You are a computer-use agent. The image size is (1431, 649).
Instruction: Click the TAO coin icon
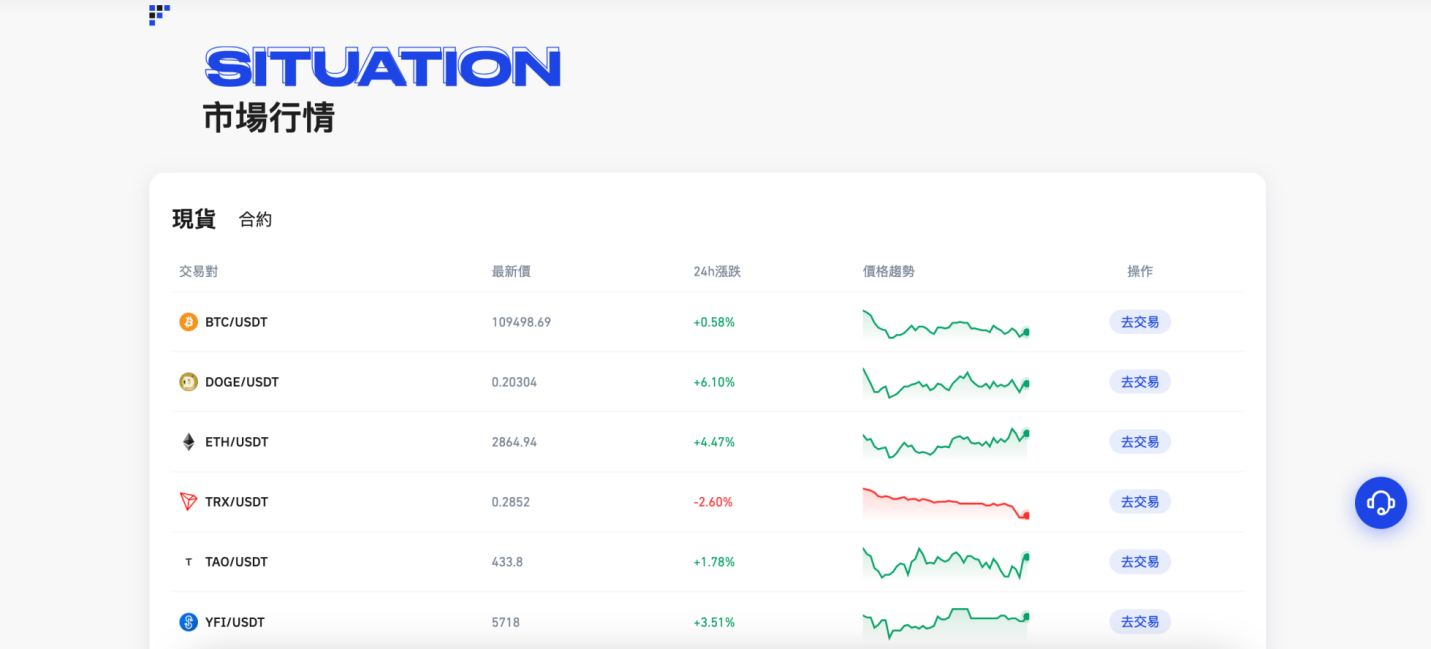188,562
